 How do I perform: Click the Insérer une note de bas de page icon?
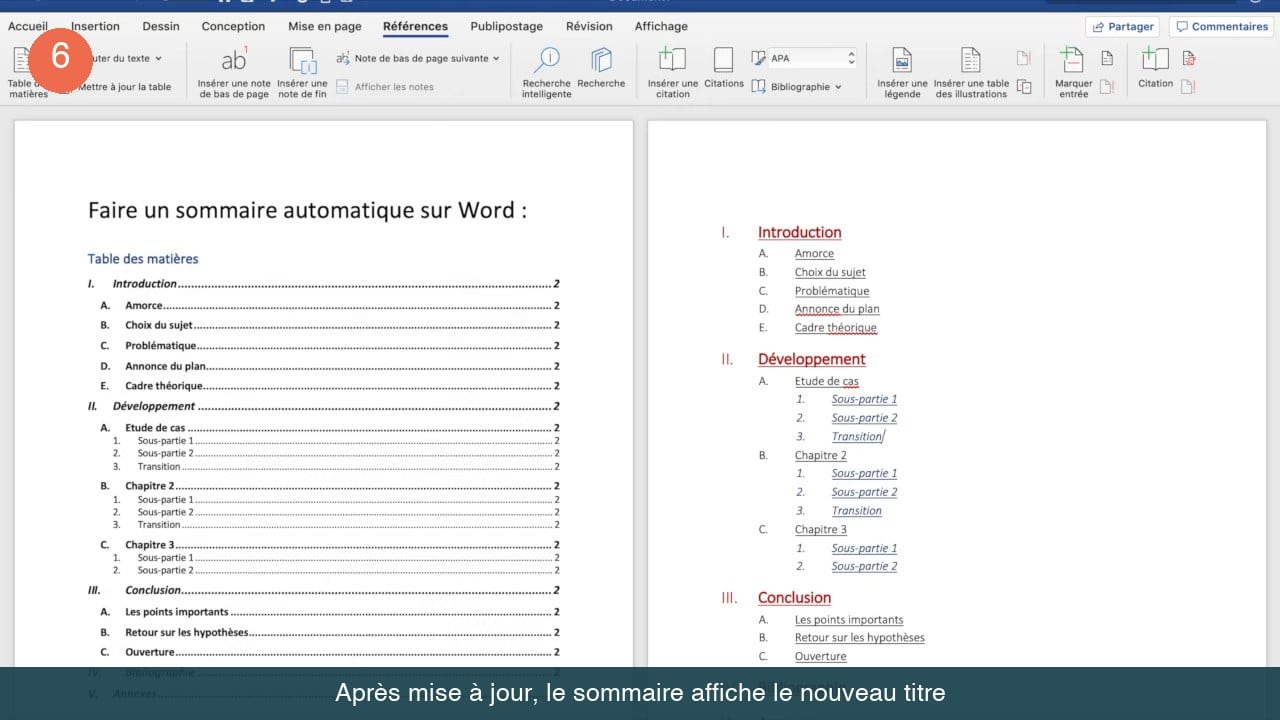coord(234,60)
